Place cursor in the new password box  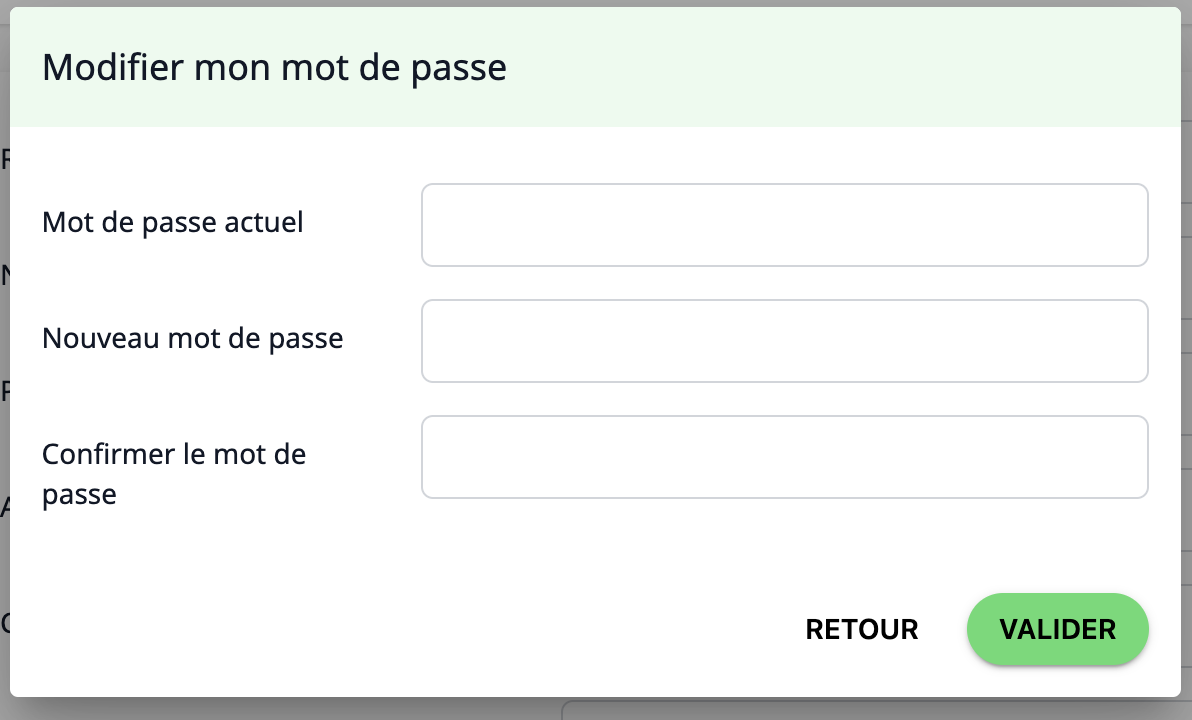[x=784, y=341]
